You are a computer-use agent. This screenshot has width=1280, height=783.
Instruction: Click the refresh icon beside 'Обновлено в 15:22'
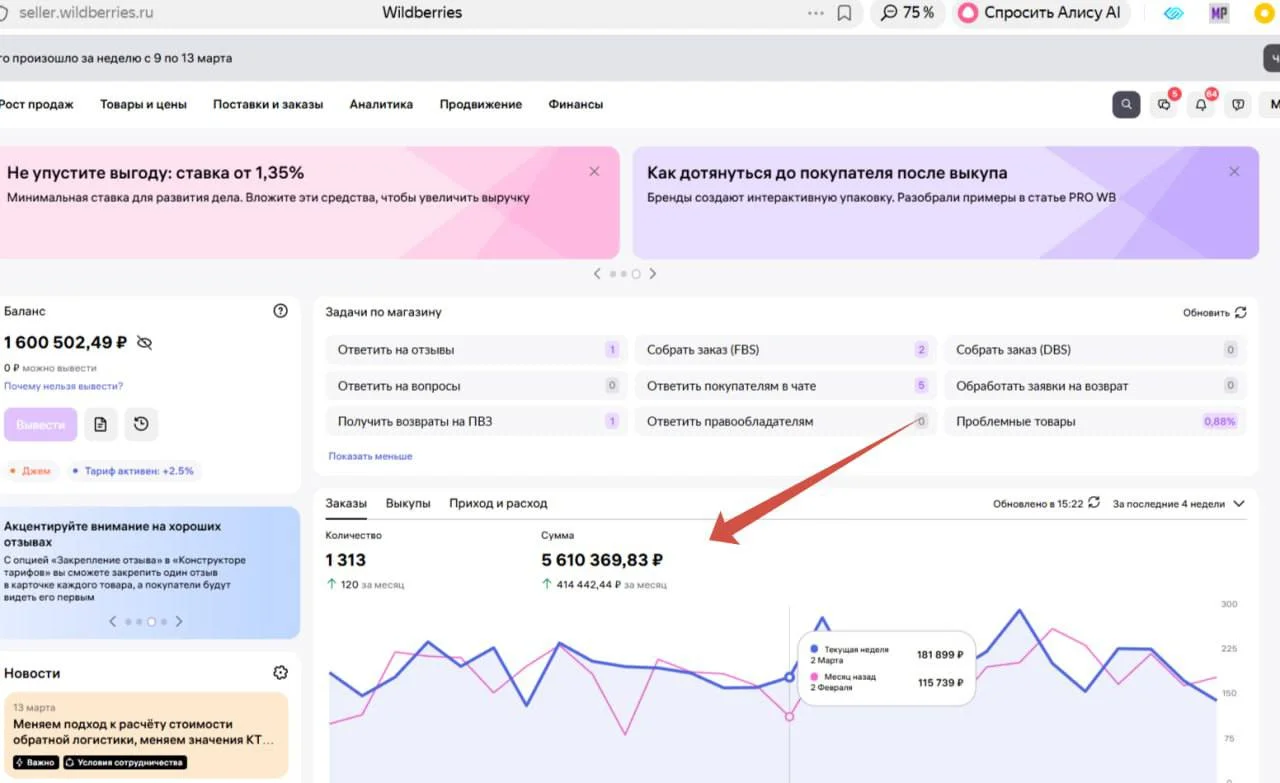click(1094, 503)
